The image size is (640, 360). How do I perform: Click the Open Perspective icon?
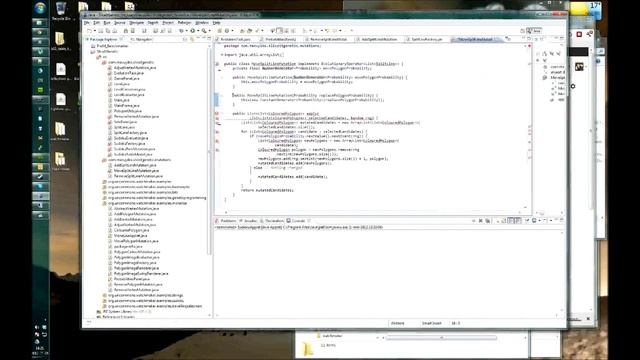(522, 31)
